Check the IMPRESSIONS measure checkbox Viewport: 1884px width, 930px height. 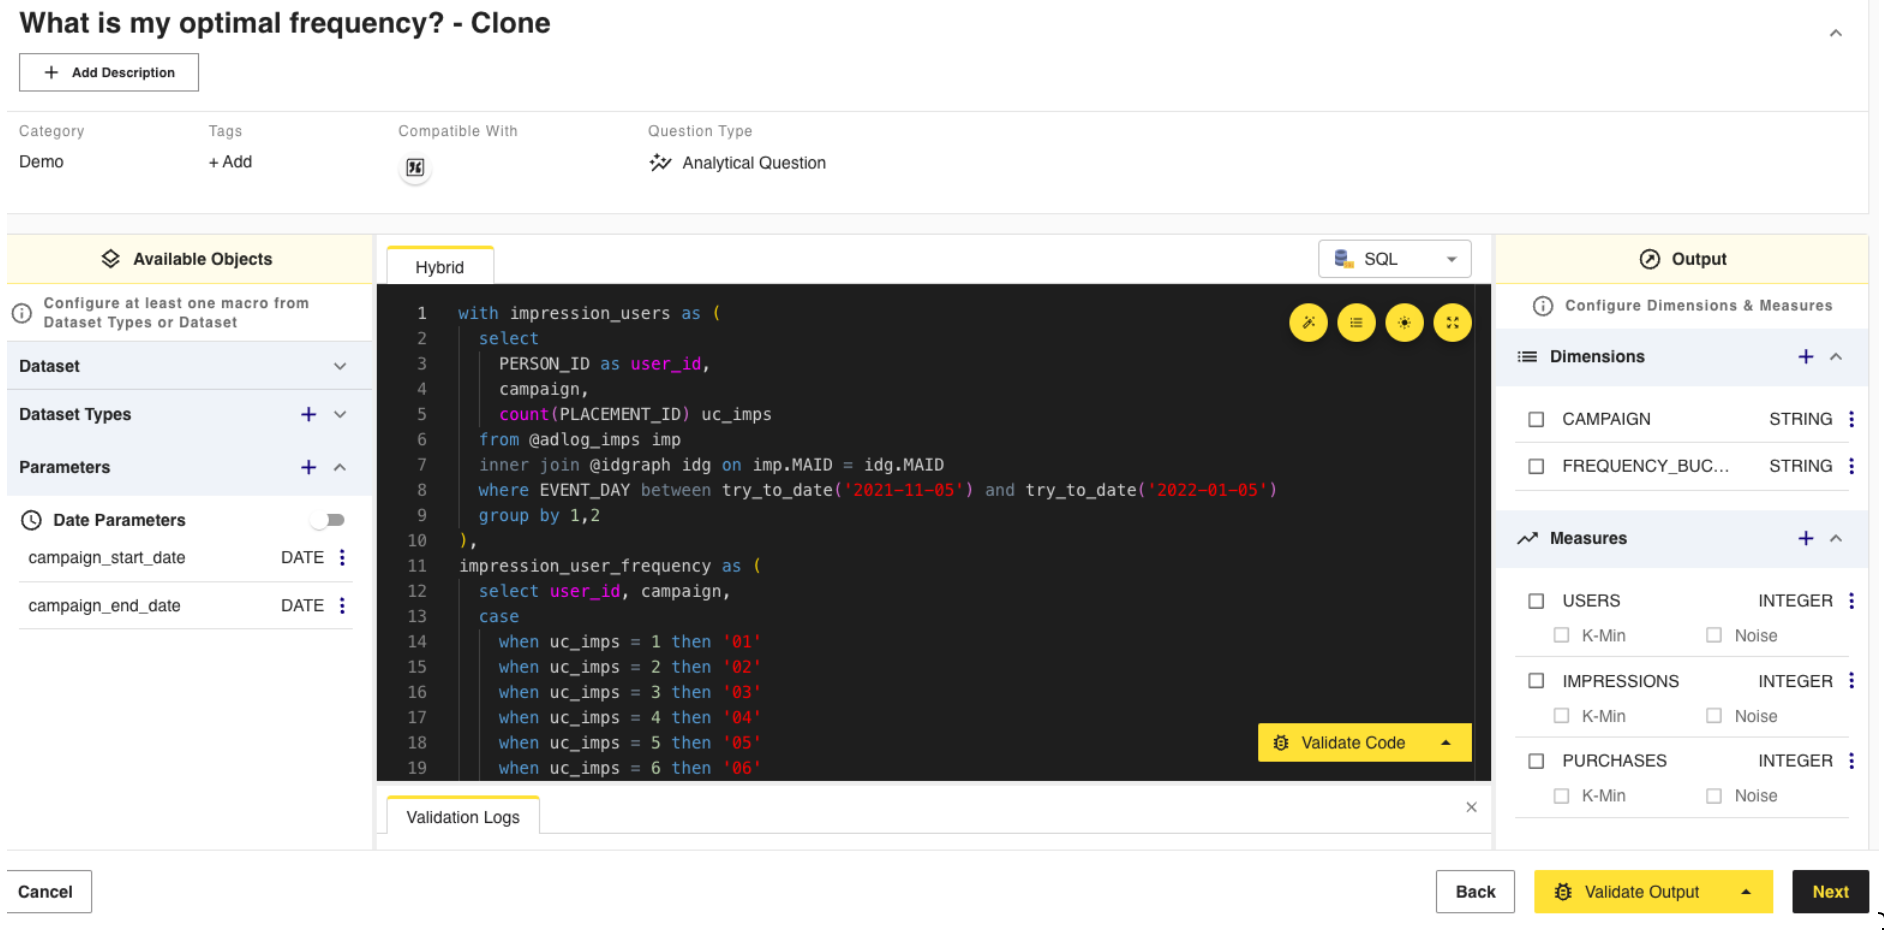(x=1537, y=680)
